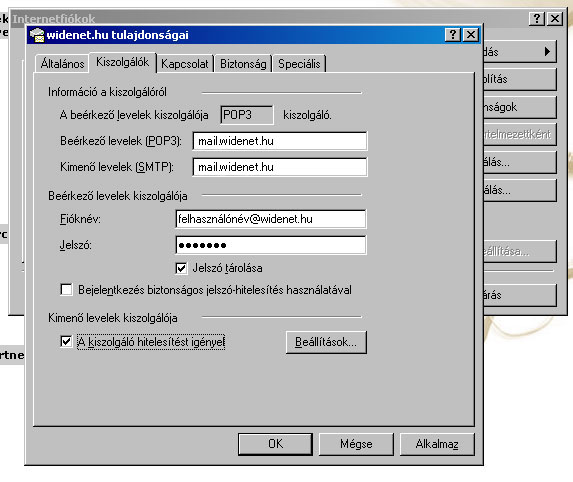573x482 pixels.
Task: Go to the Speciális tab
Action: coord(299,64)
